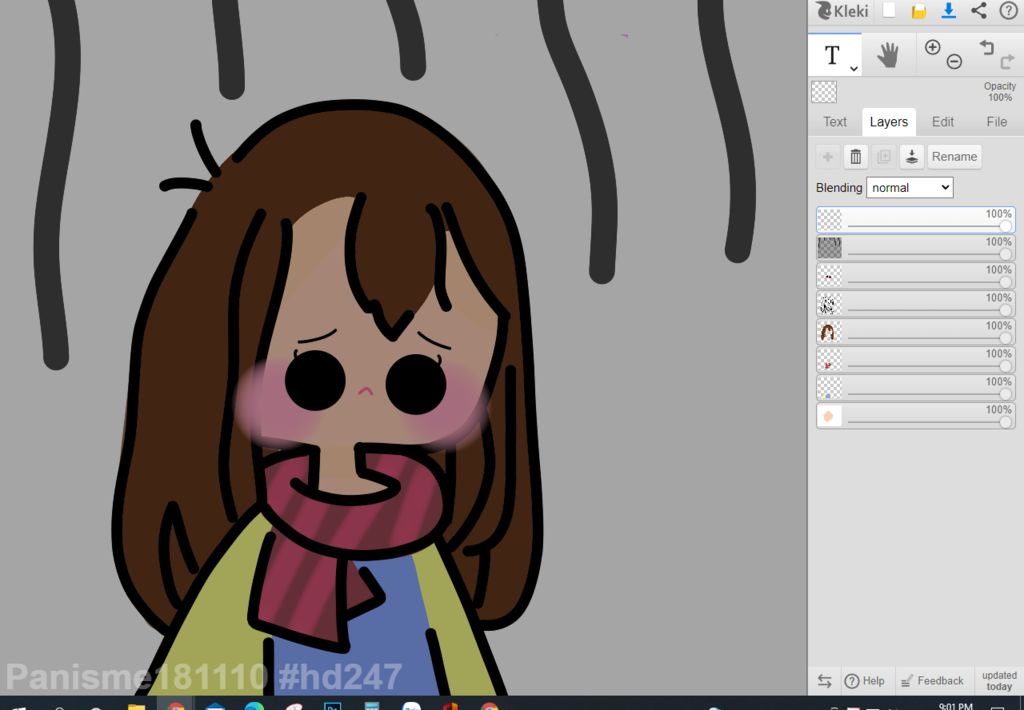Select the layer with dark rain strokes
The height and width of the screenshot is (710, 1024).
coord(916,248)
